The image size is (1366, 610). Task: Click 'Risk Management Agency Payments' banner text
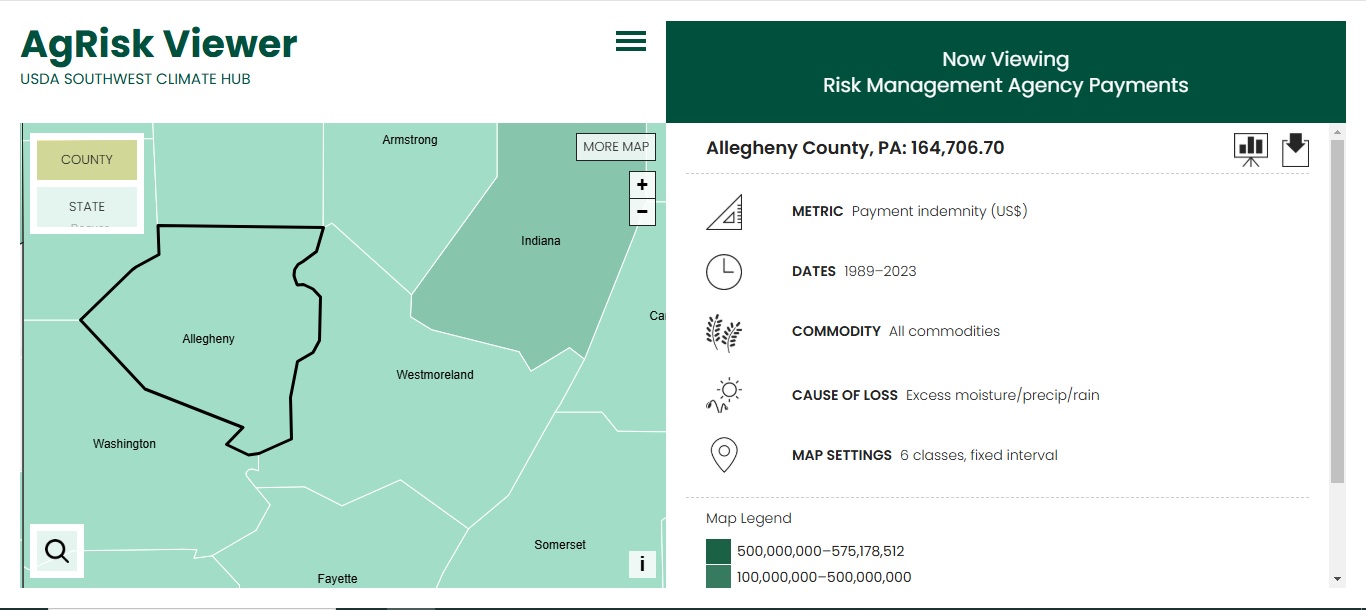pos(1006,85)
